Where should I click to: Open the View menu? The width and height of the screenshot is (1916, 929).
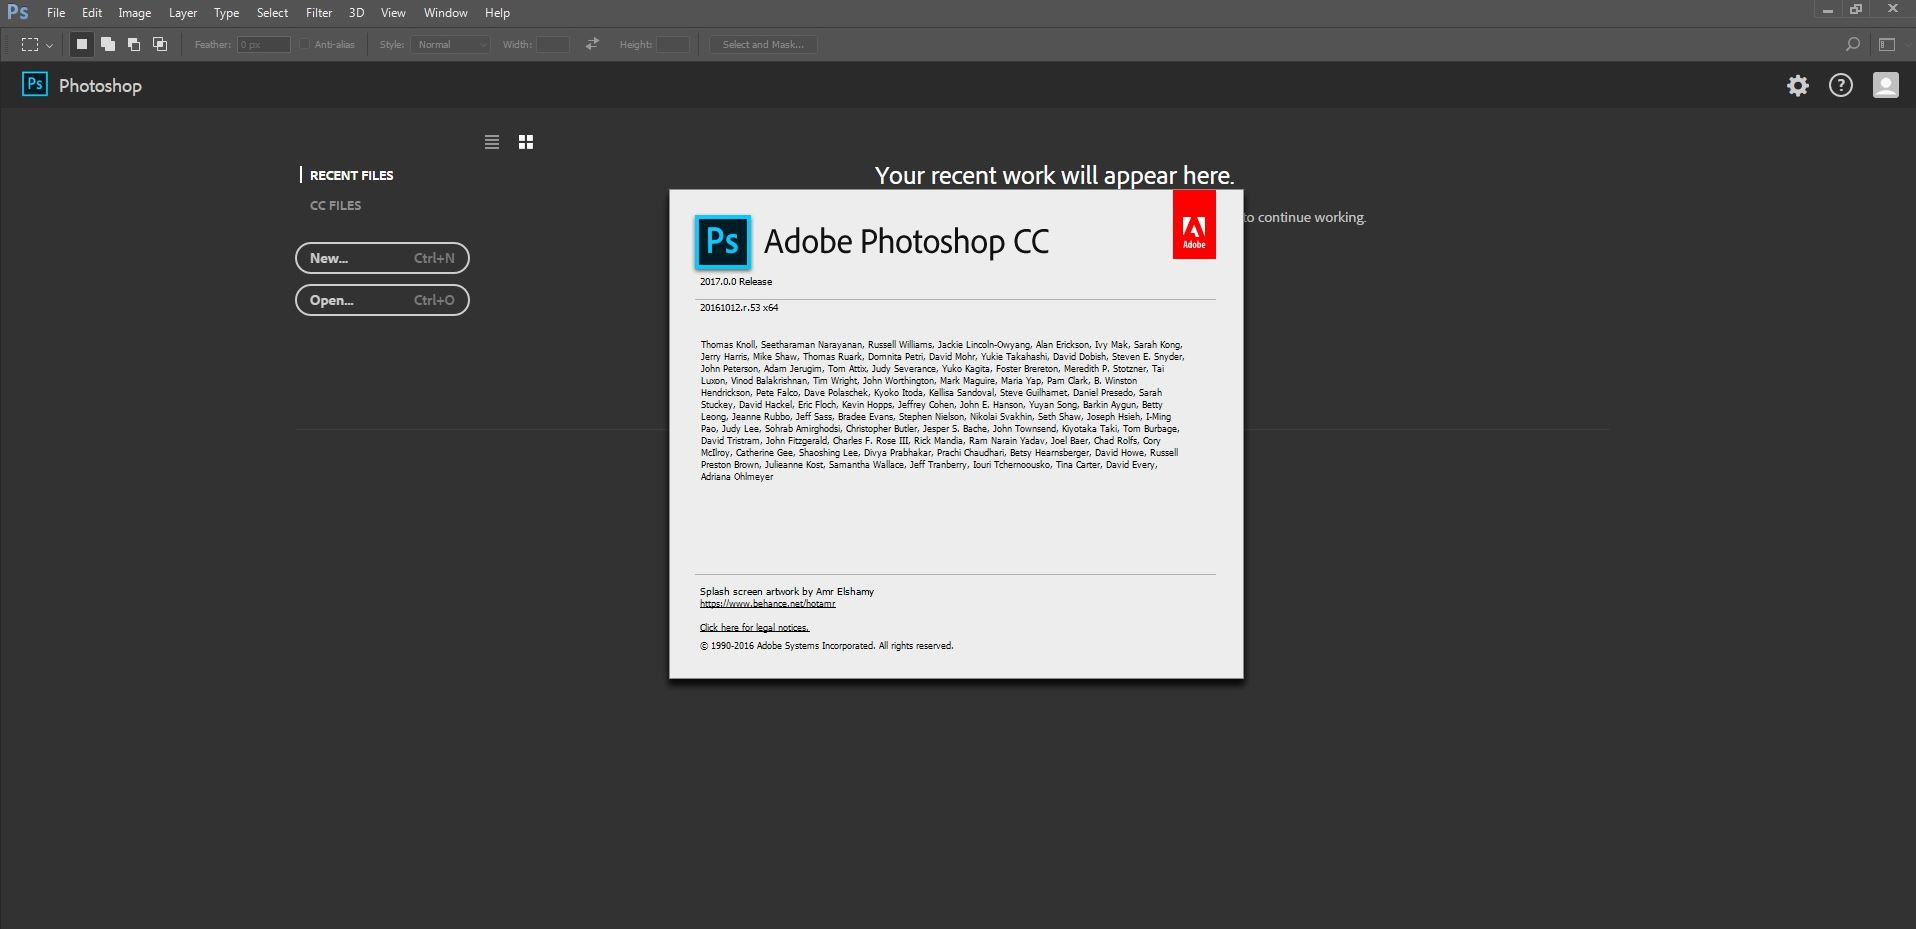(x=393, y=13)
